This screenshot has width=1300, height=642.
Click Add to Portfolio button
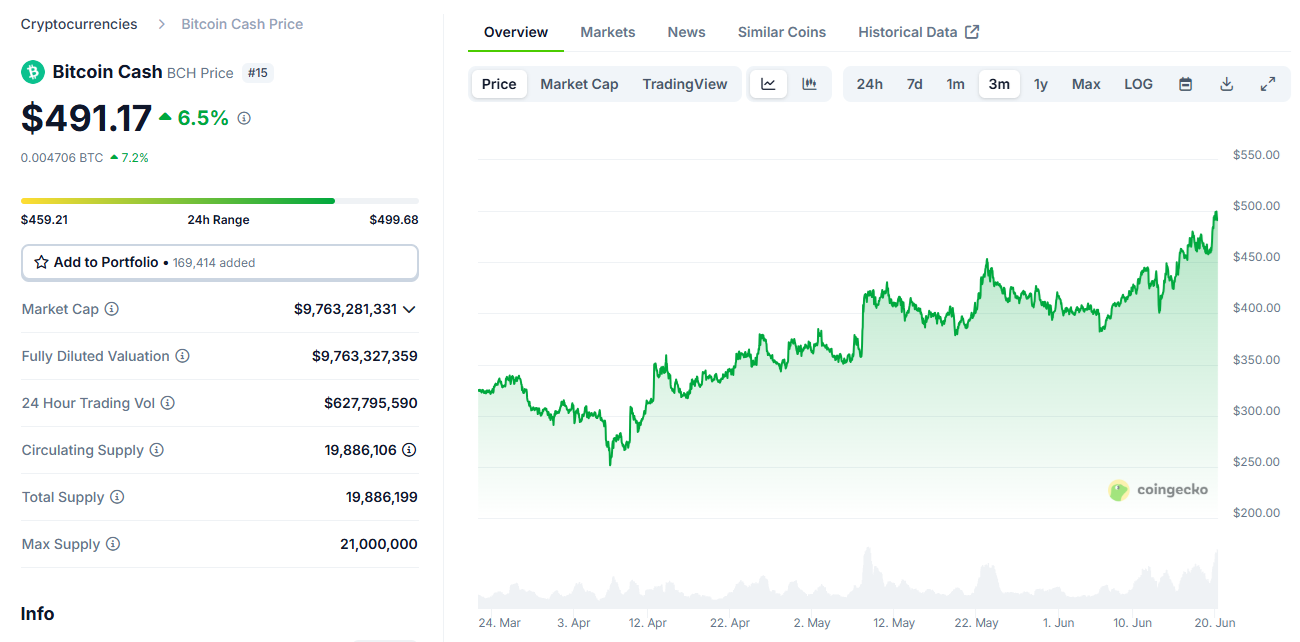click(220, 262)
